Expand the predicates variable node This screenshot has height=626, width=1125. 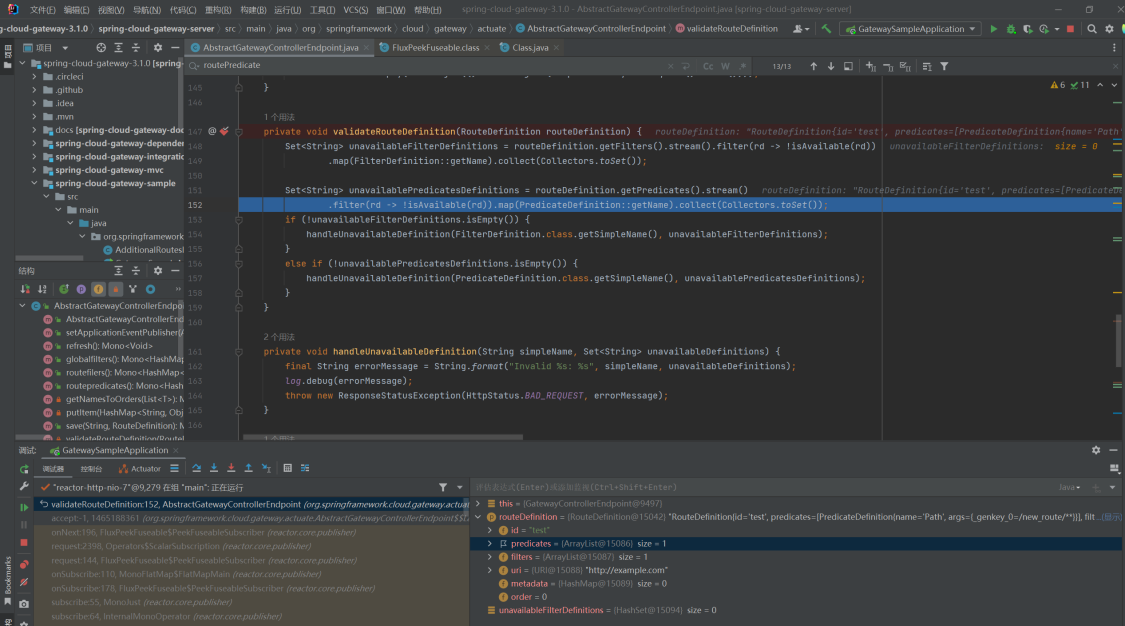pos(490,544)
